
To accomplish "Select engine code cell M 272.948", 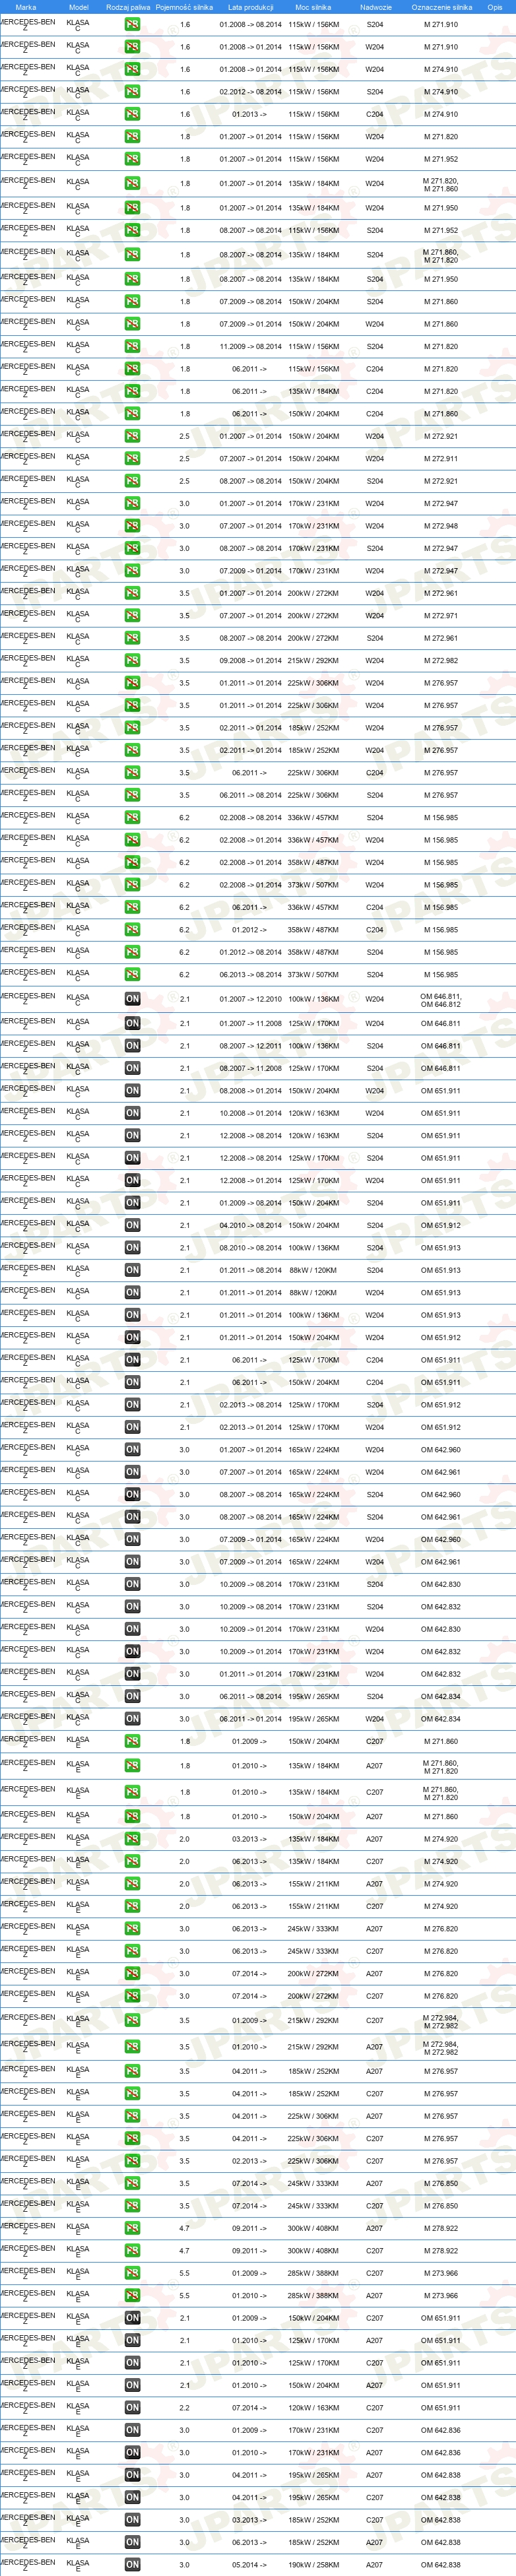I will click(440, 526).
